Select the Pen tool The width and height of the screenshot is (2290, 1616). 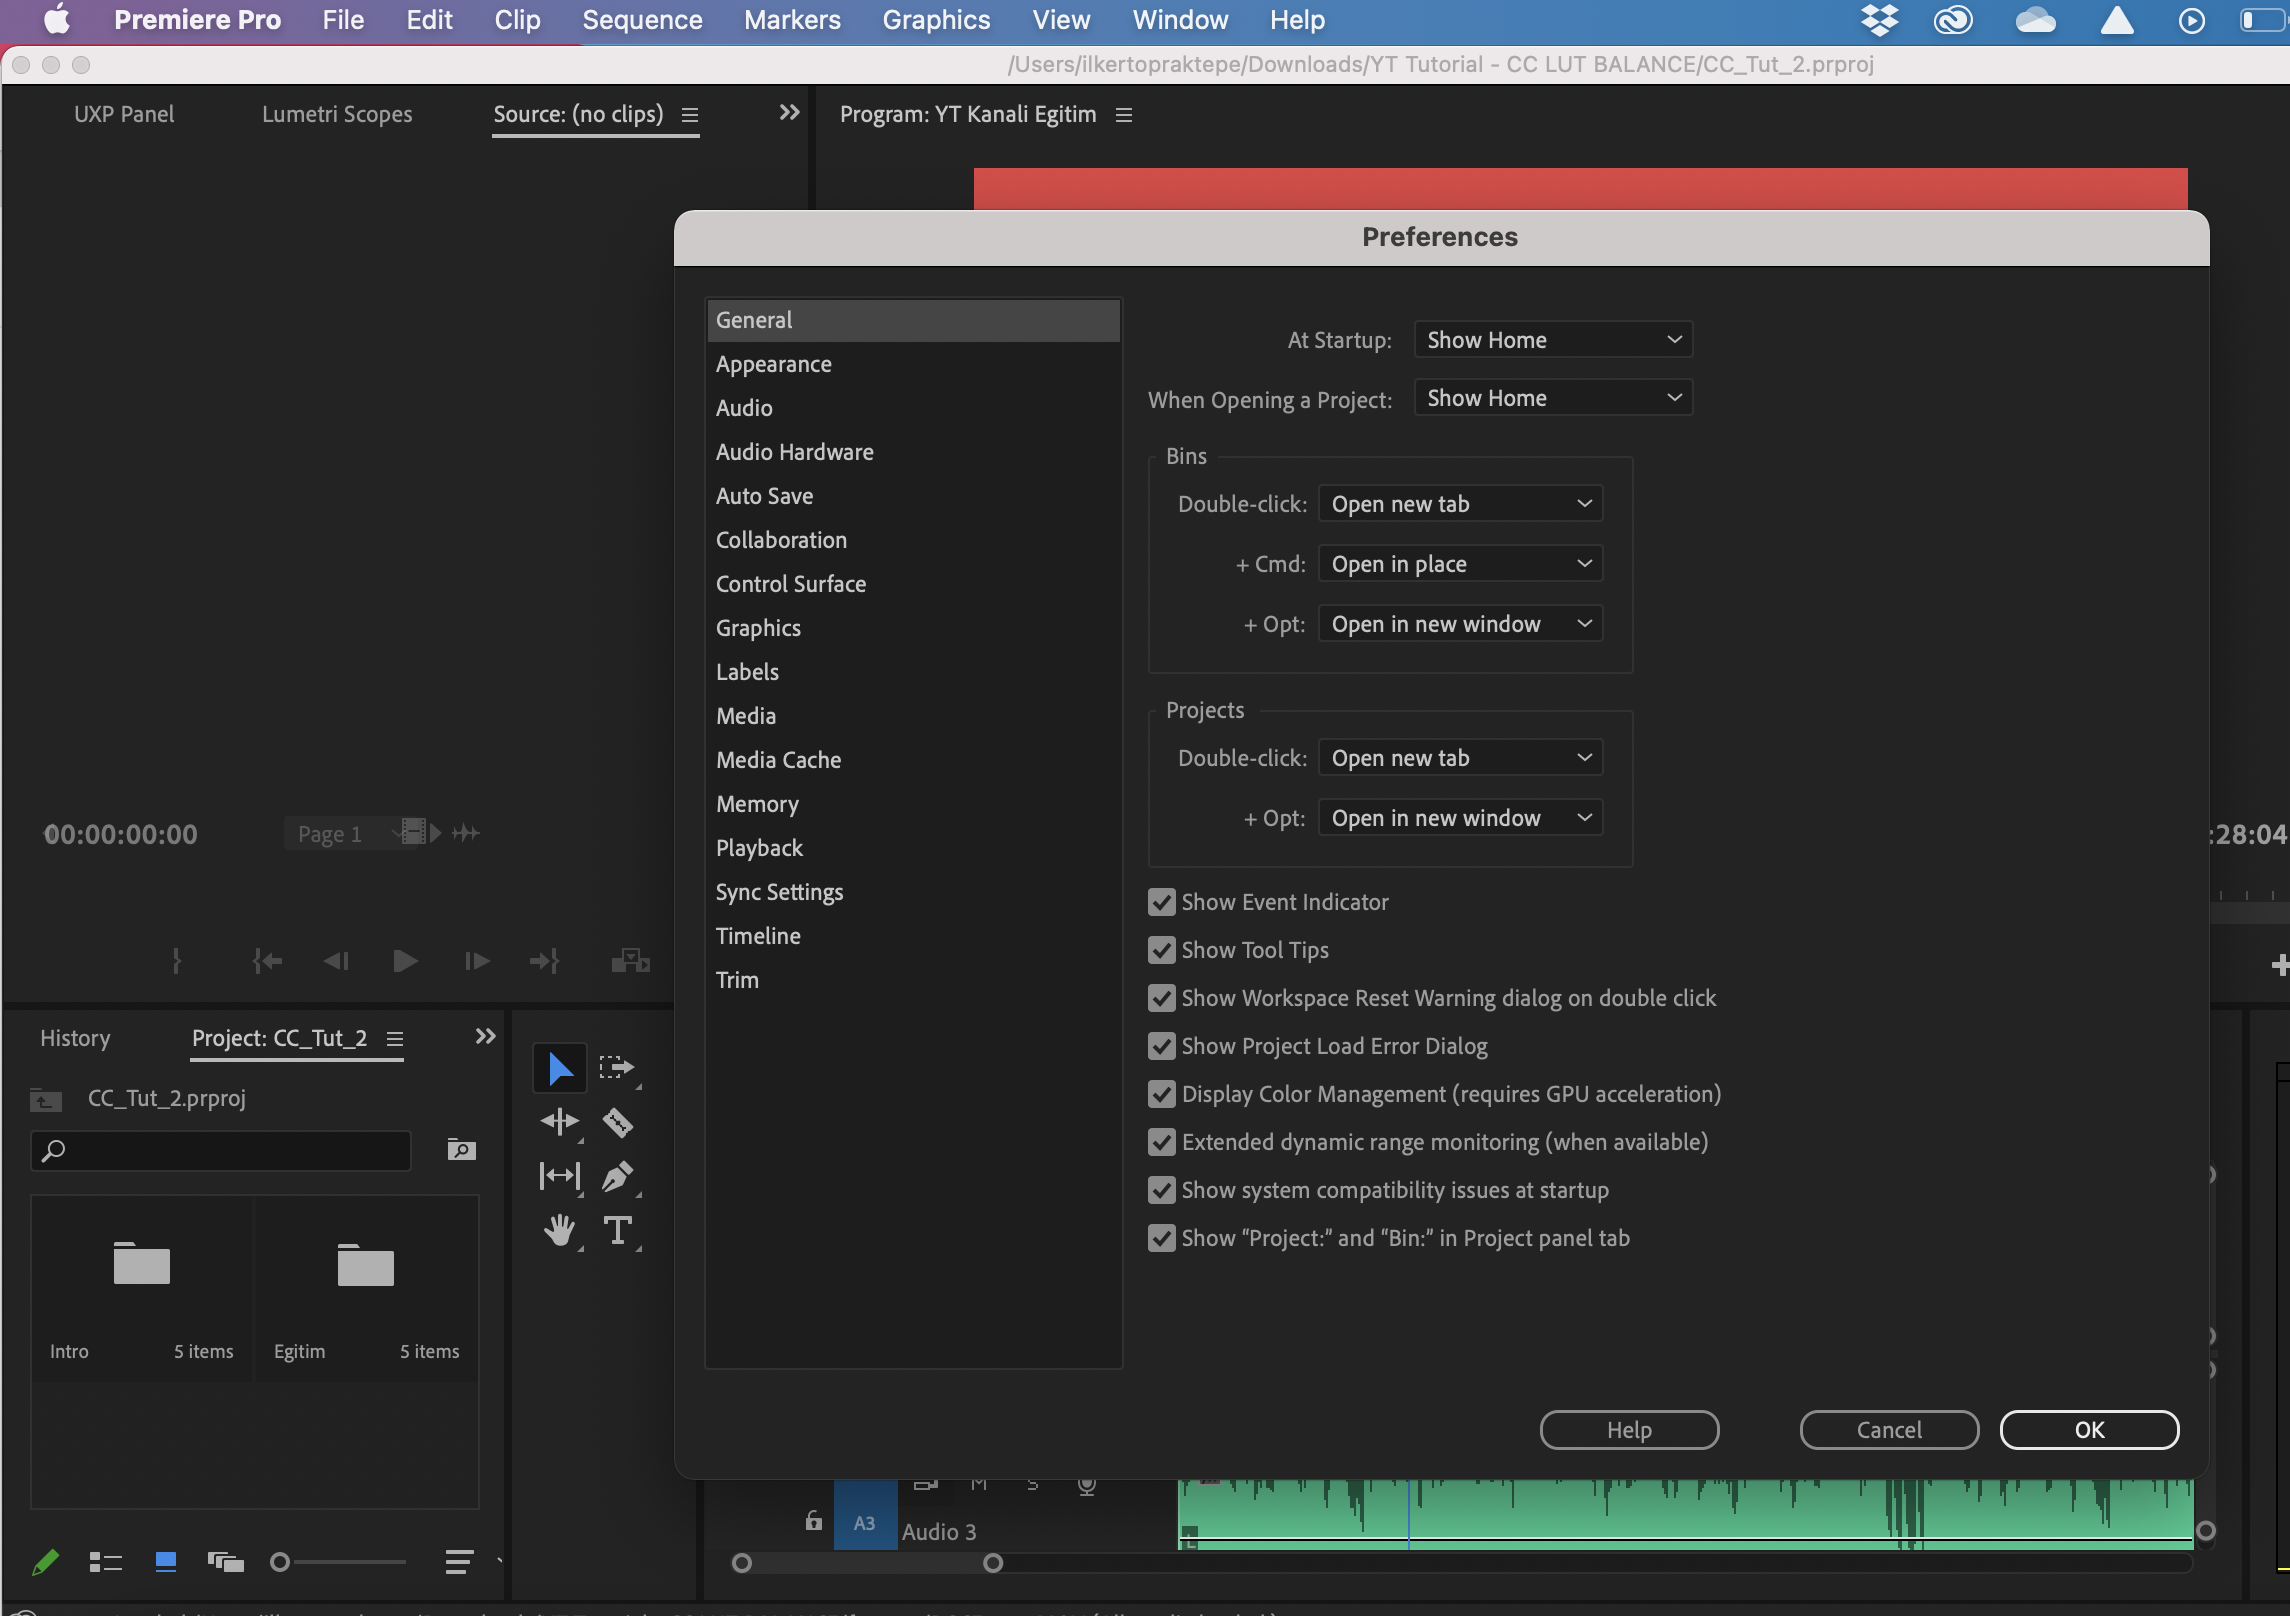(x=617, y=1177)
